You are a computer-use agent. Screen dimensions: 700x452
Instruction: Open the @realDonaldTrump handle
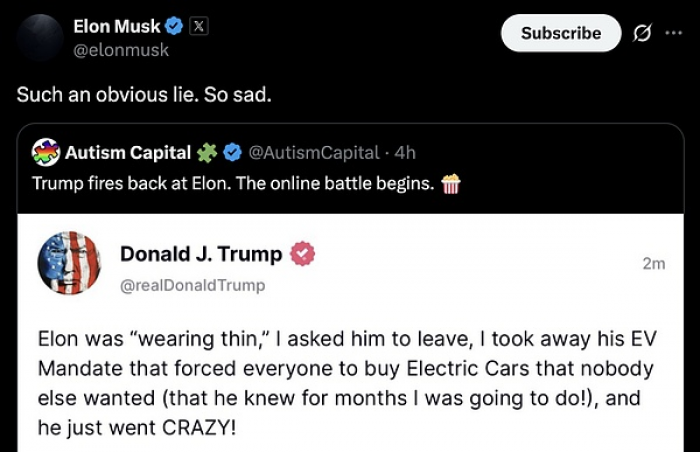click(192, 285)
